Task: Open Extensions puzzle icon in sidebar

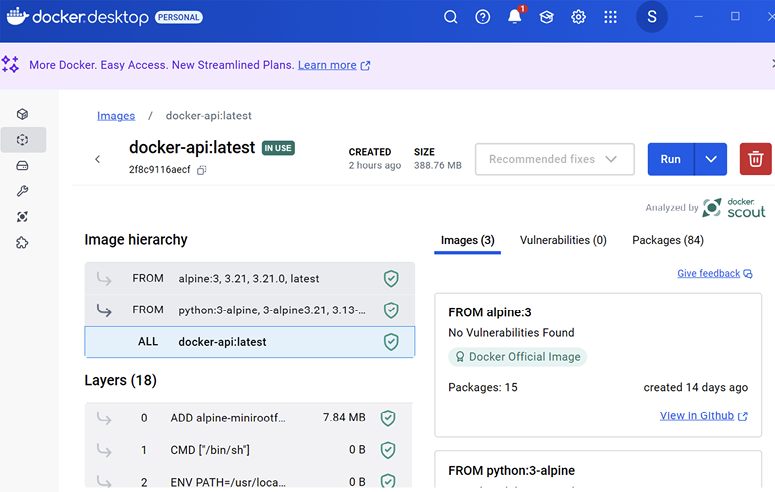Action: click(x=22, y=242)
